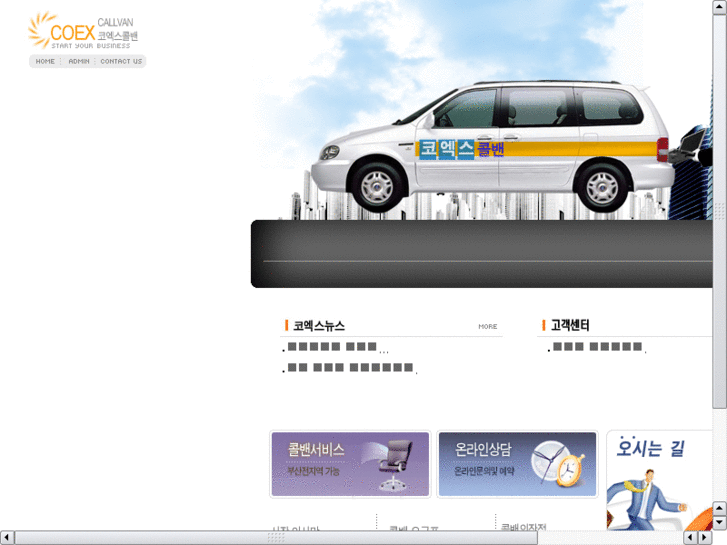Click the vertical scrollbar down arrow
The image size is (727, 545).
[720, 523]
